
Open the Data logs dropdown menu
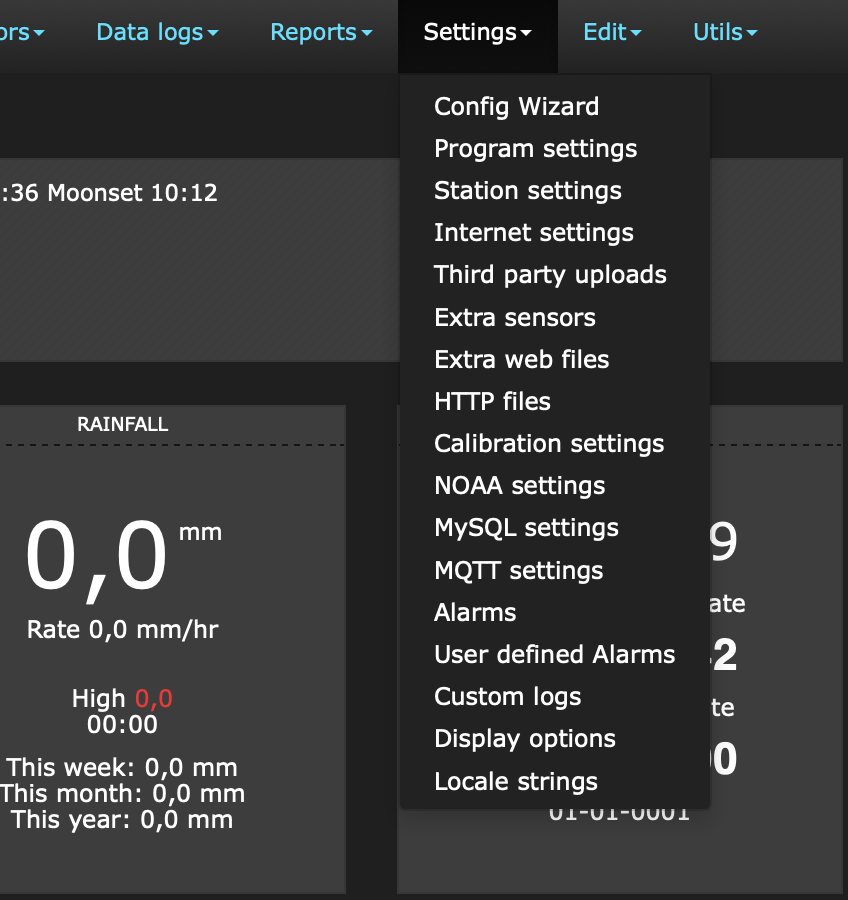(157, 33)
